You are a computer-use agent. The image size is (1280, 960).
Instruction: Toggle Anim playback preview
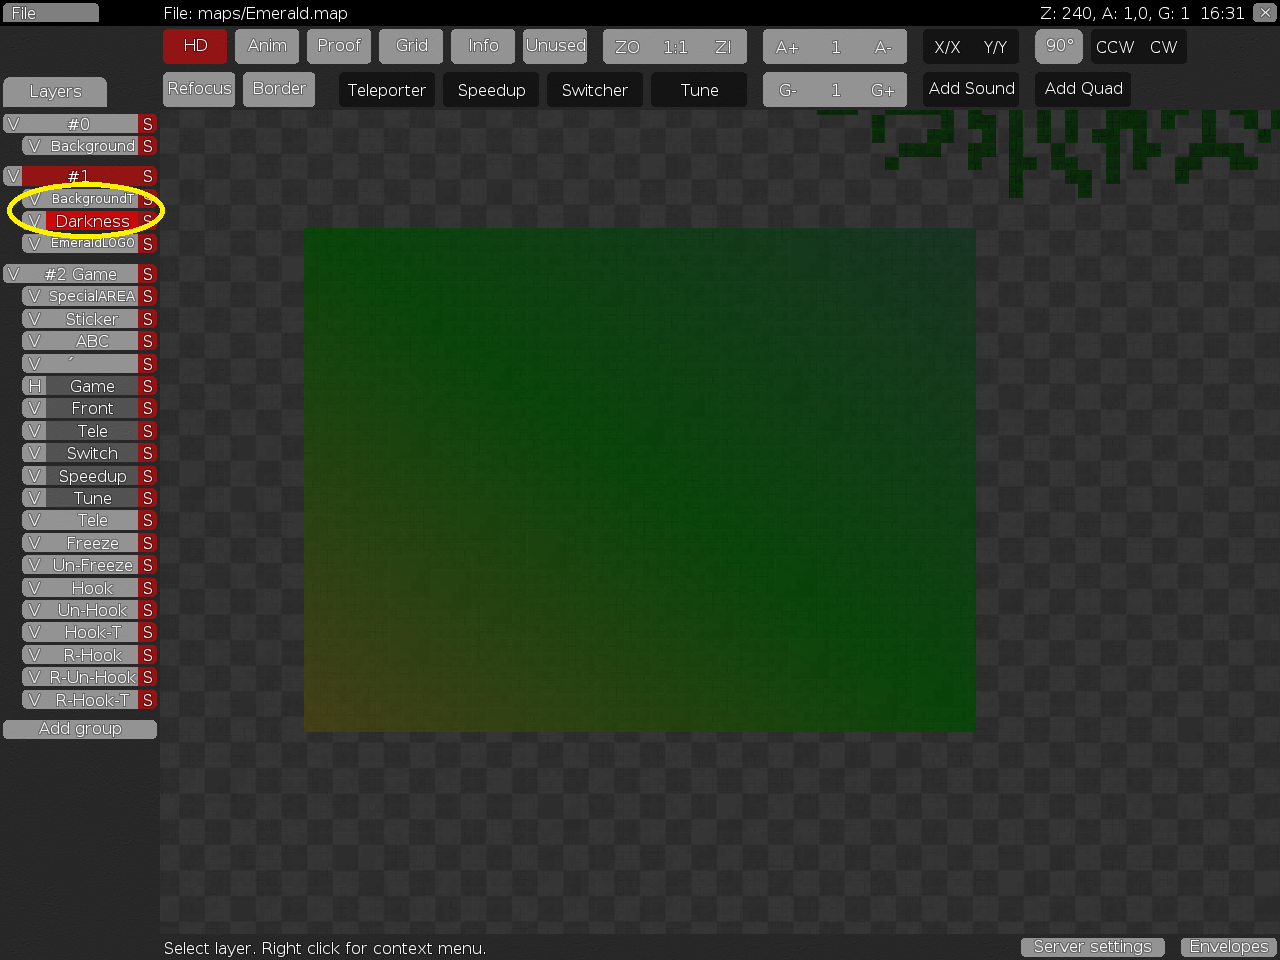[266, 46]
